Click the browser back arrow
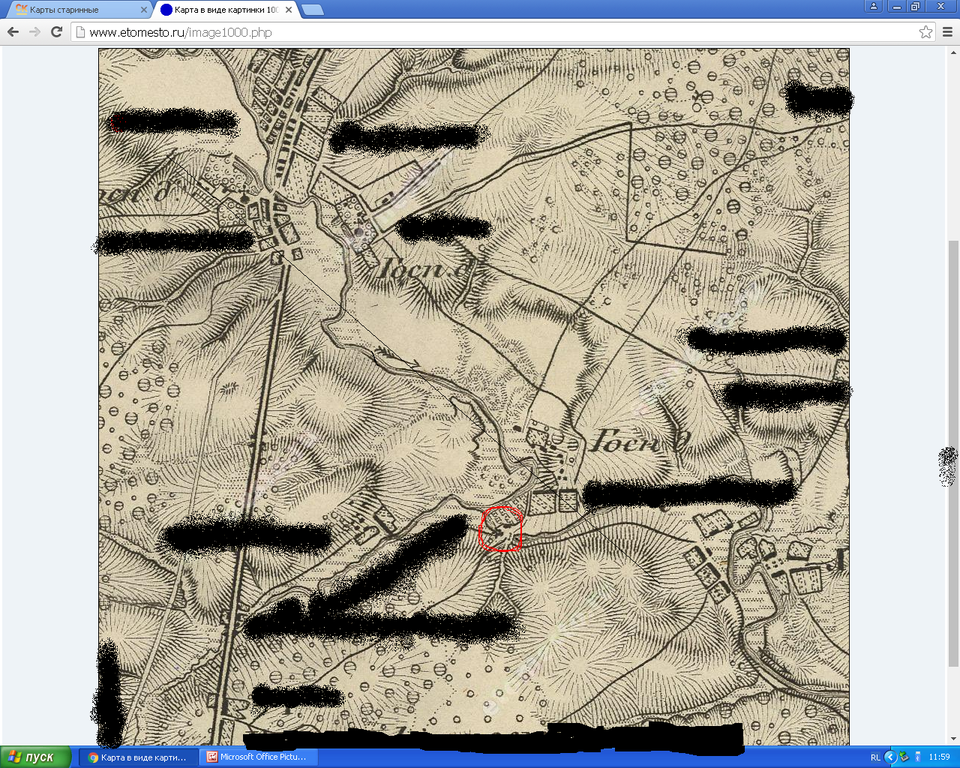Screen dimensions: 960x768 point(13,32)
